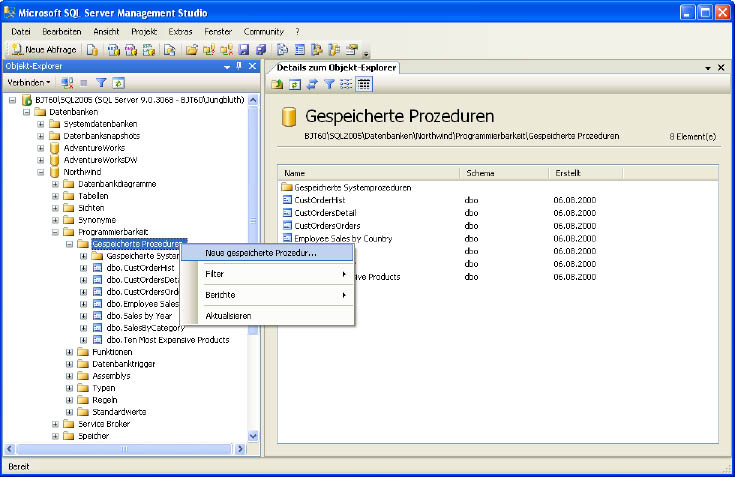Open the toolbar options overflow arrow
Image resolution: width=735 pixels, height=477 pixels.
[x=366, y=52]
